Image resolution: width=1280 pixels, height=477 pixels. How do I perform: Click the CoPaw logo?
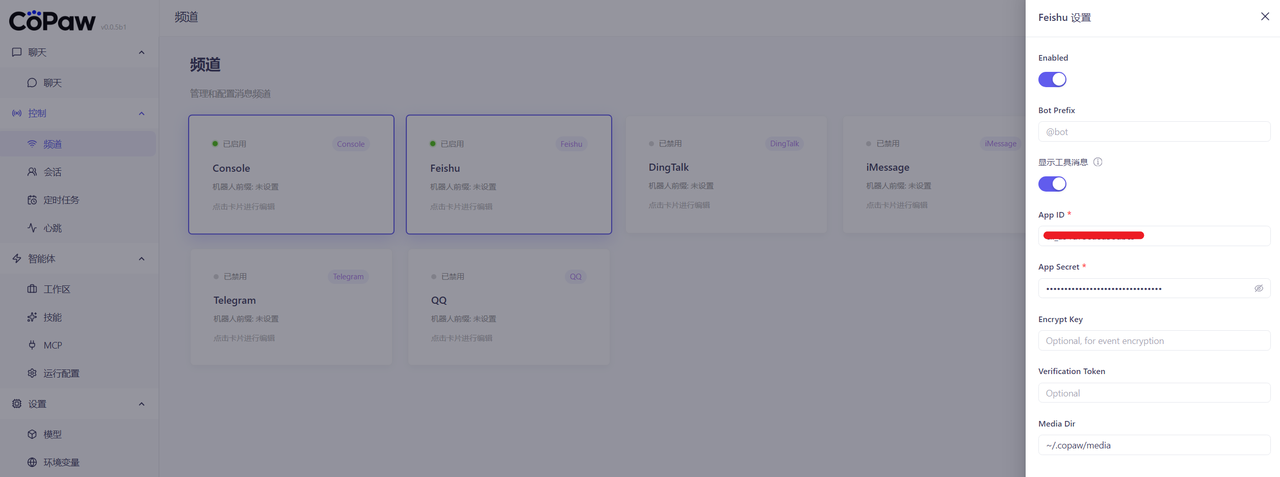click(x=53, y=20)
